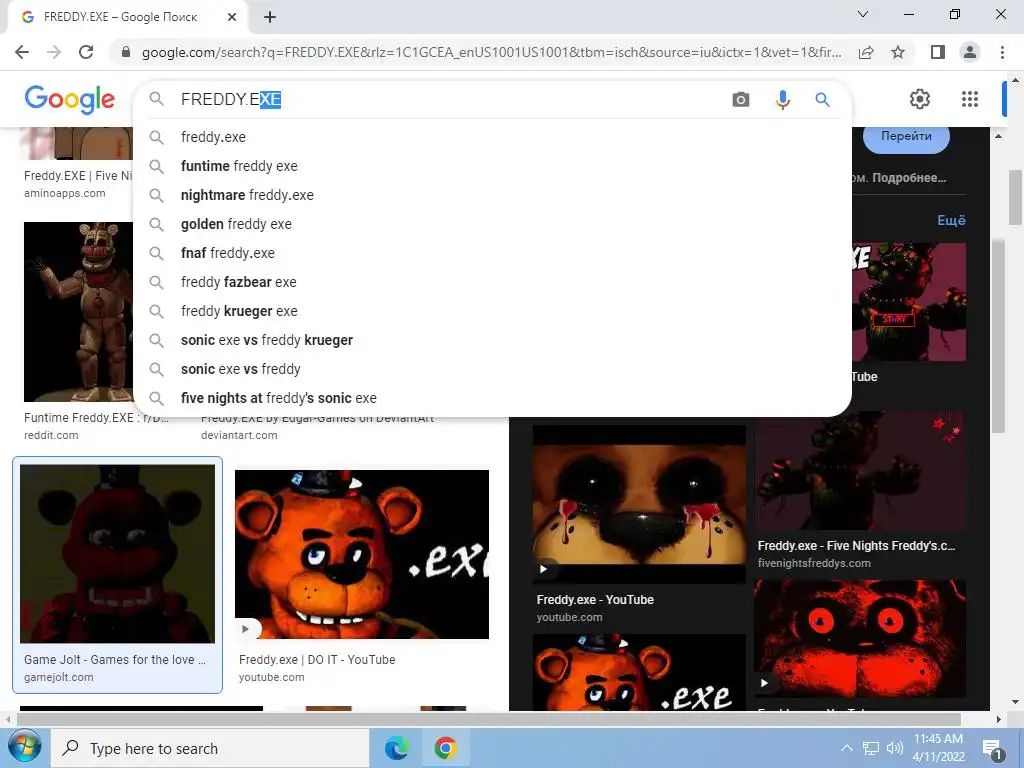This screenshot has height=768, width=1024.
Task: Choose suggestion "sonic exe vs freddy krueger"
Action: [x=492, y=340]
